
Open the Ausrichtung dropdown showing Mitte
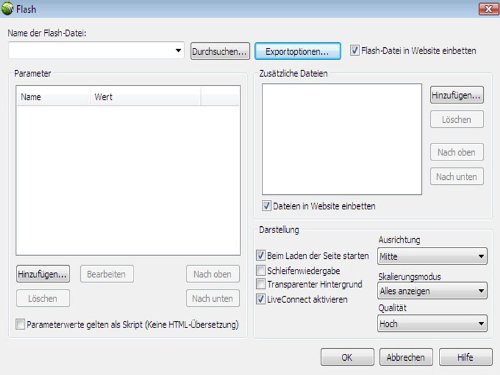pos(432,256)
